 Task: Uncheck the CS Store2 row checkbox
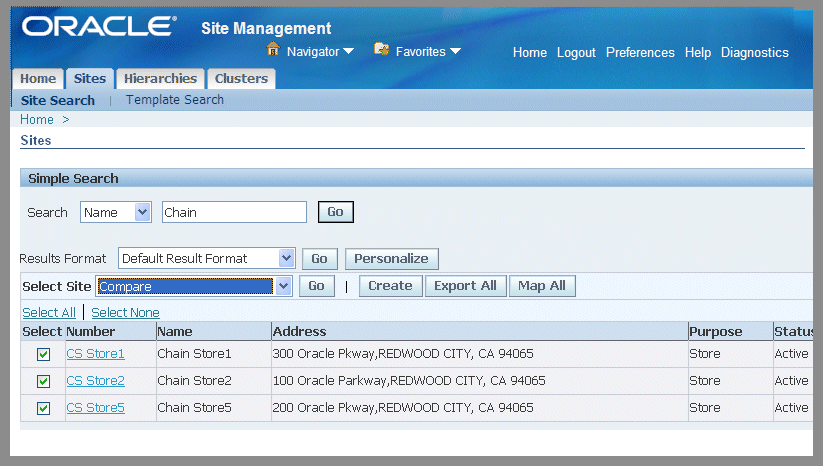coord(44,381)
